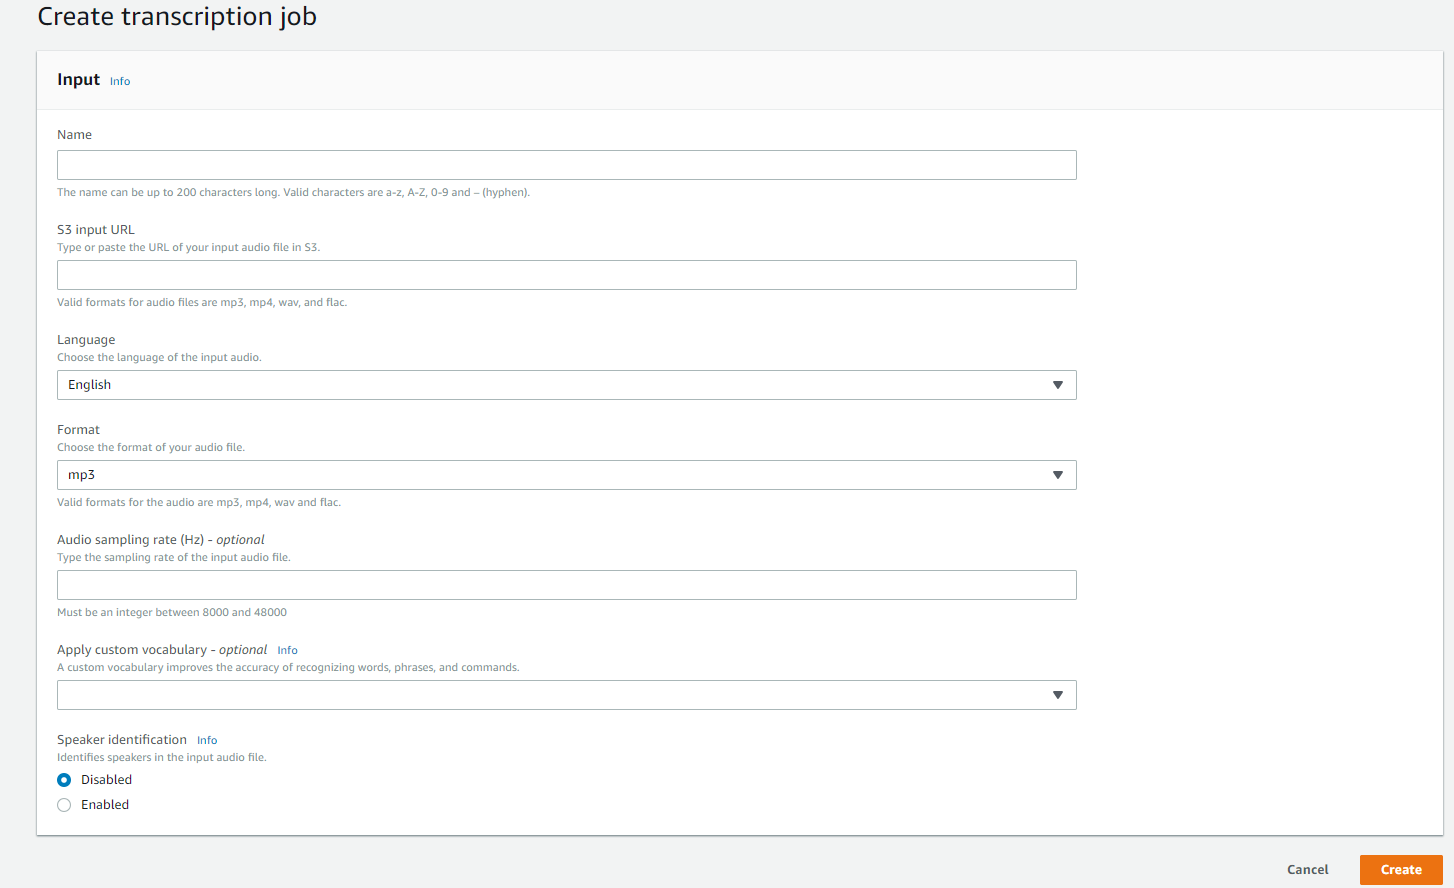Click 'Valid formats for audio files' hint text
The image size is (1454, 888).
(202, 302)
